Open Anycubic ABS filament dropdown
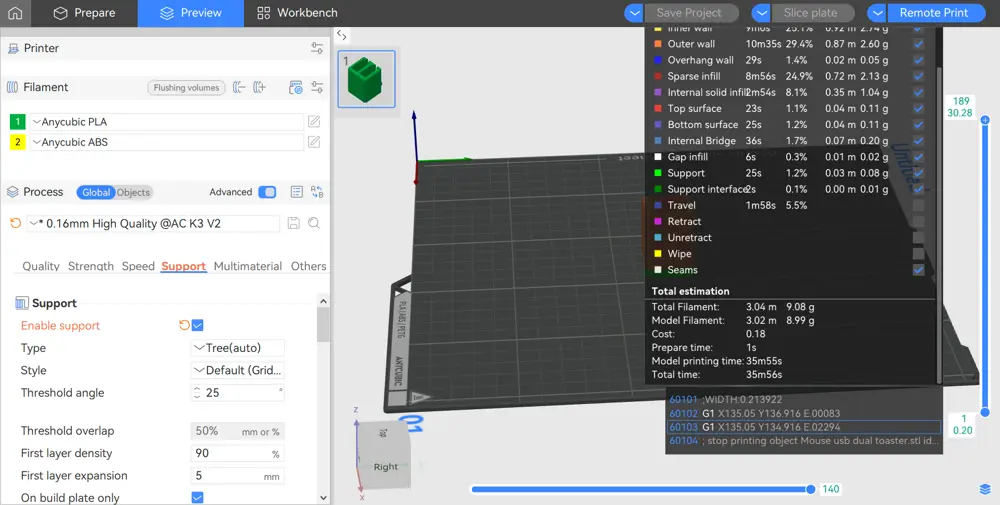This screenshot has height=505, width=1000. [x=166, y=142]
